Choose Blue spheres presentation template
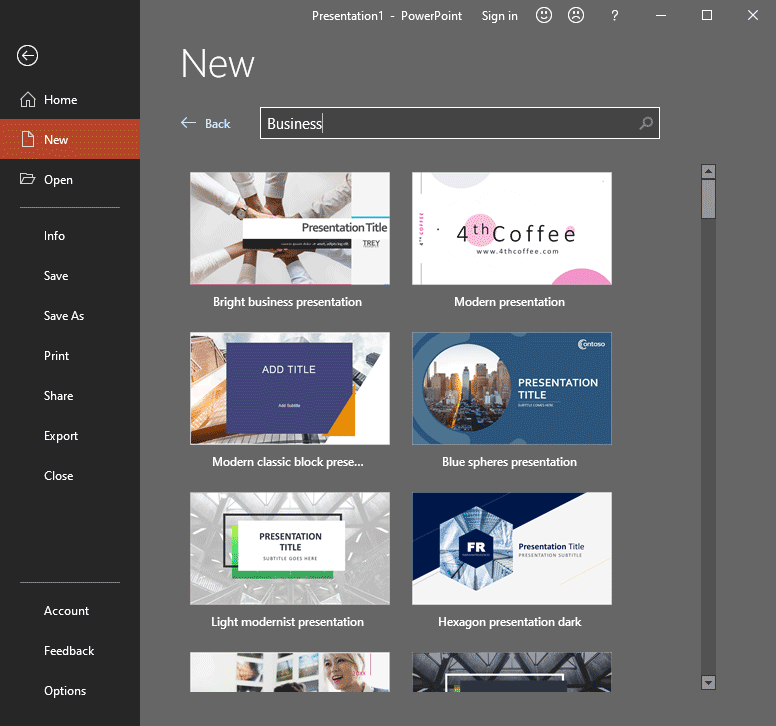The height and width of the screenshot is (726, 776). coord(512,389)
